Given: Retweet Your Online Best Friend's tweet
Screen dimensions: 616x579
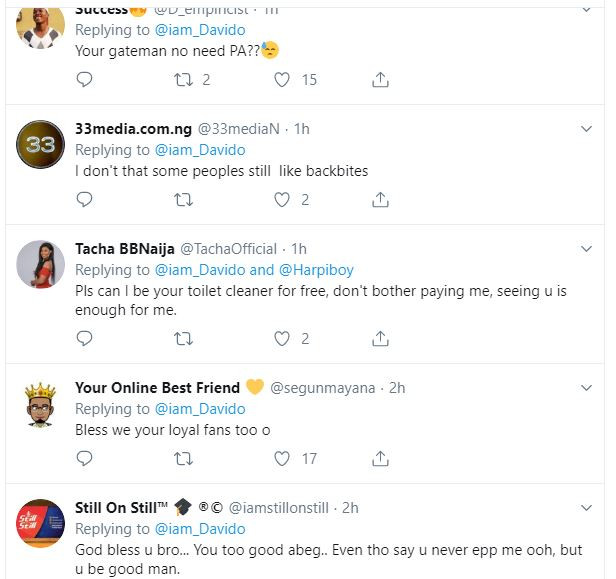Looking at the screenshot, I should 183,459.
